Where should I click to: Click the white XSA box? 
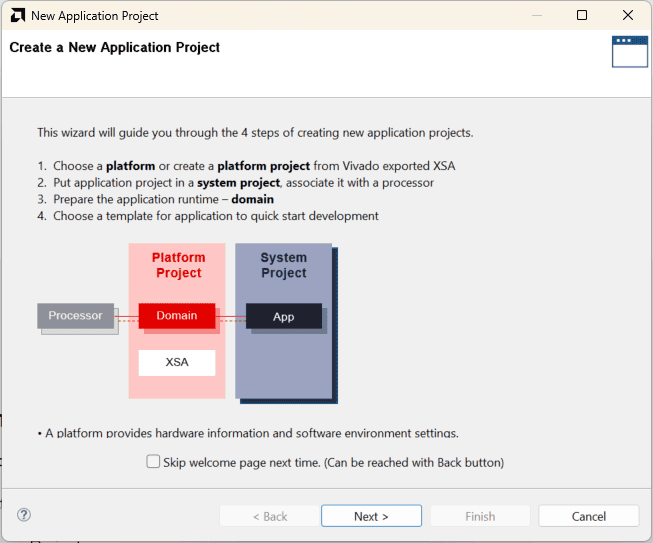pyautogui.click(x=177, y=362)
